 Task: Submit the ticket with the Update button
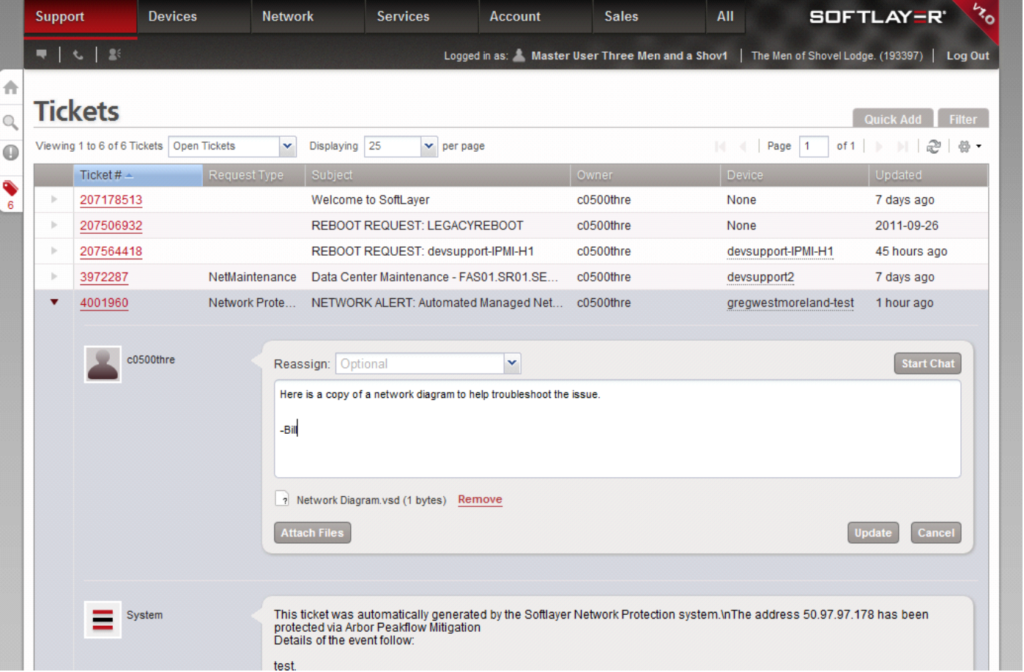[872, 532]
